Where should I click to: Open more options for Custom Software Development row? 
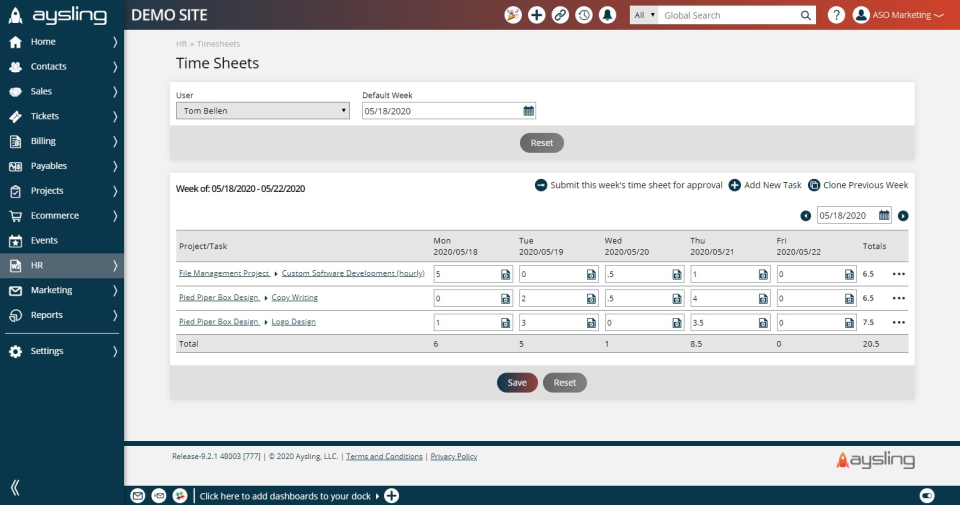tap(898, 274)
